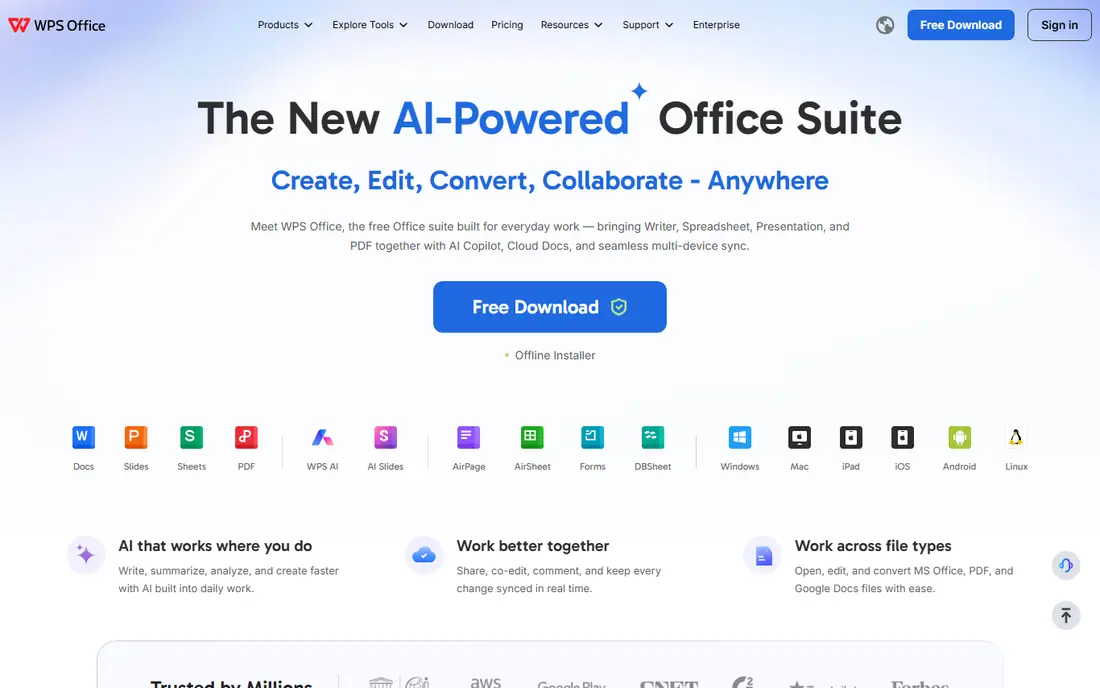The image size is (1100, 688).
Task: Open the DBSheet icon
Action: tap(652, 438)
